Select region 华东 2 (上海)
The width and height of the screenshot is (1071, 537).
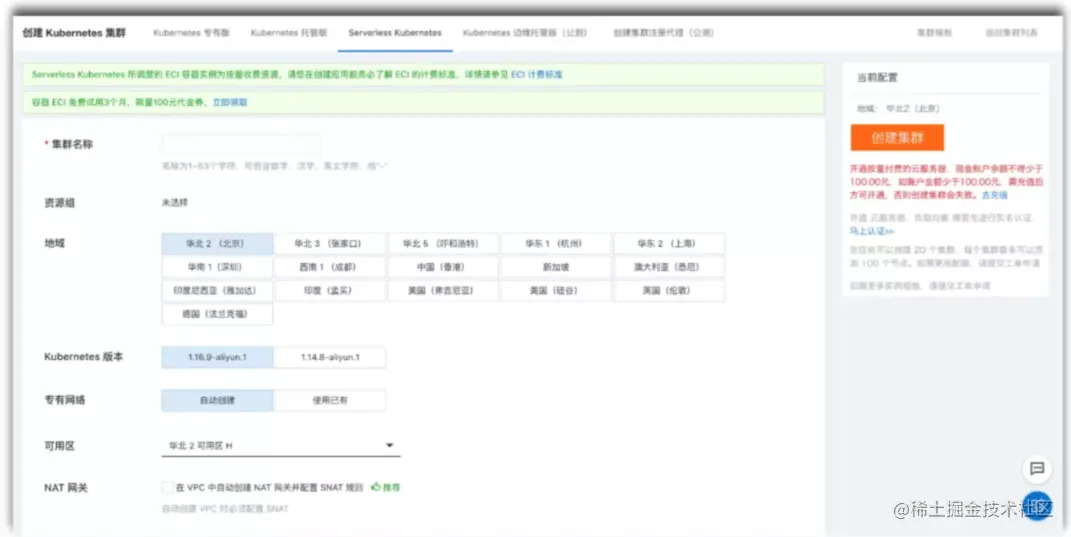point(669,243)
